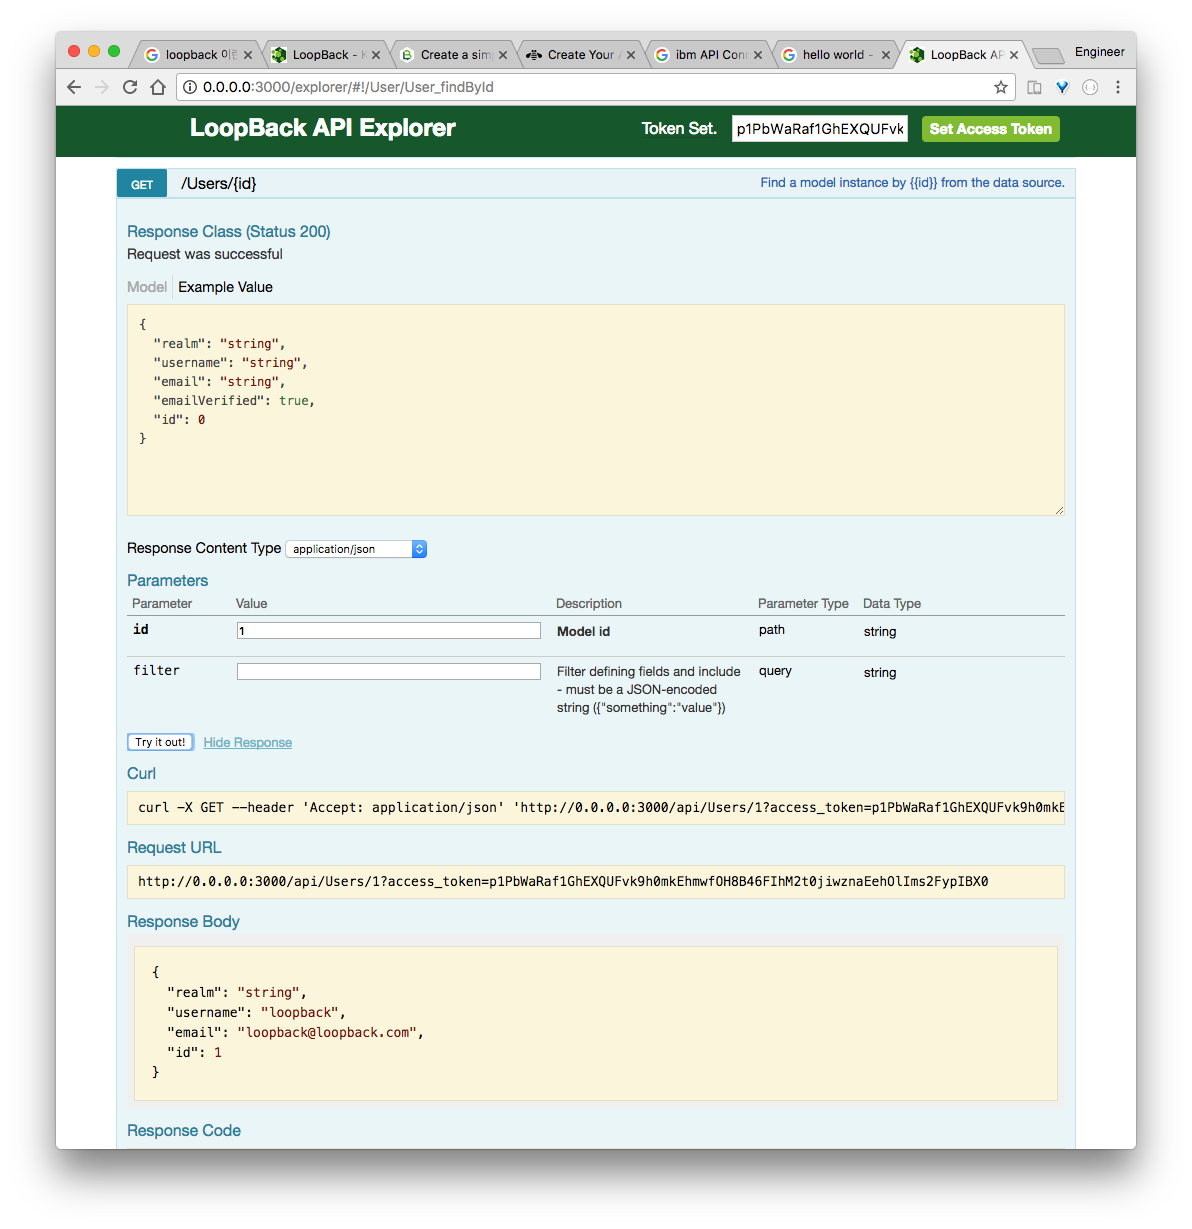Click 'Find a model instance by {{id}}' description

coord(912,183)
